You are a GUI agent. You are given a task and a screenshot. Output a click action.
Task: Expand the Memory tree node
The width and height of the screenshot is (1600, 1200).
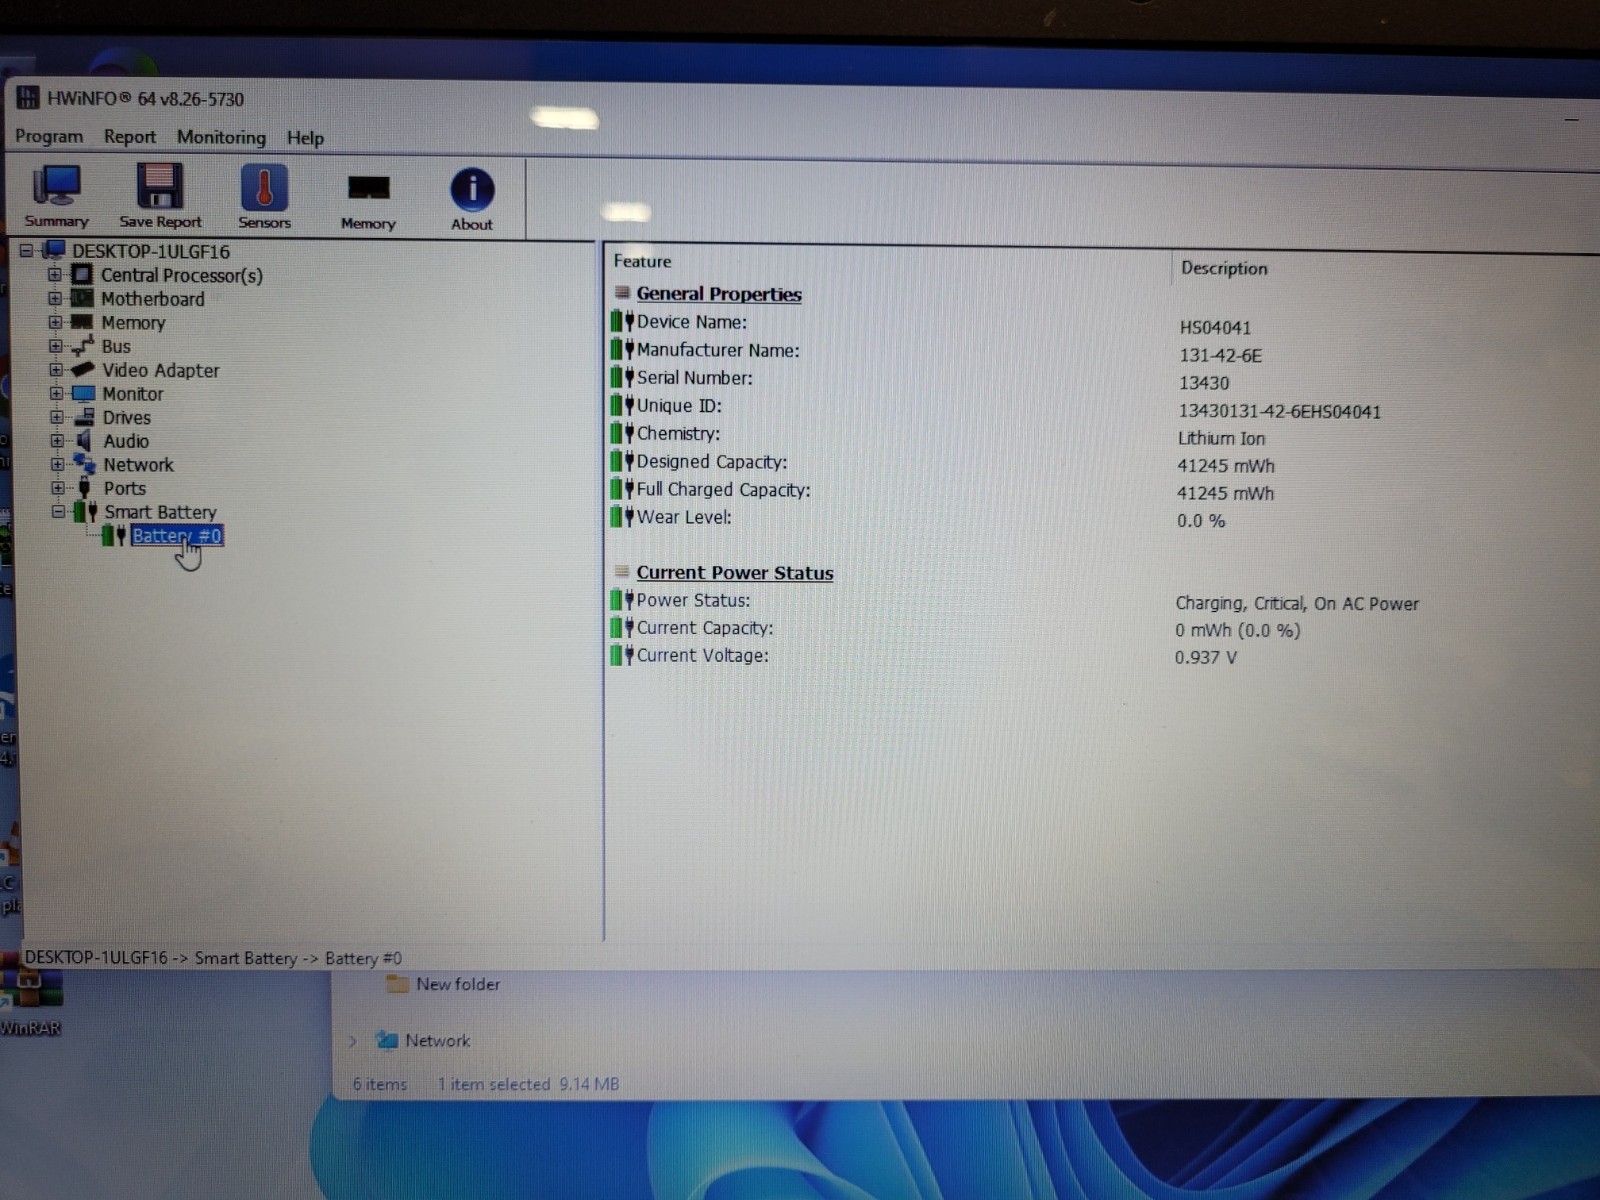click(55, 322)
